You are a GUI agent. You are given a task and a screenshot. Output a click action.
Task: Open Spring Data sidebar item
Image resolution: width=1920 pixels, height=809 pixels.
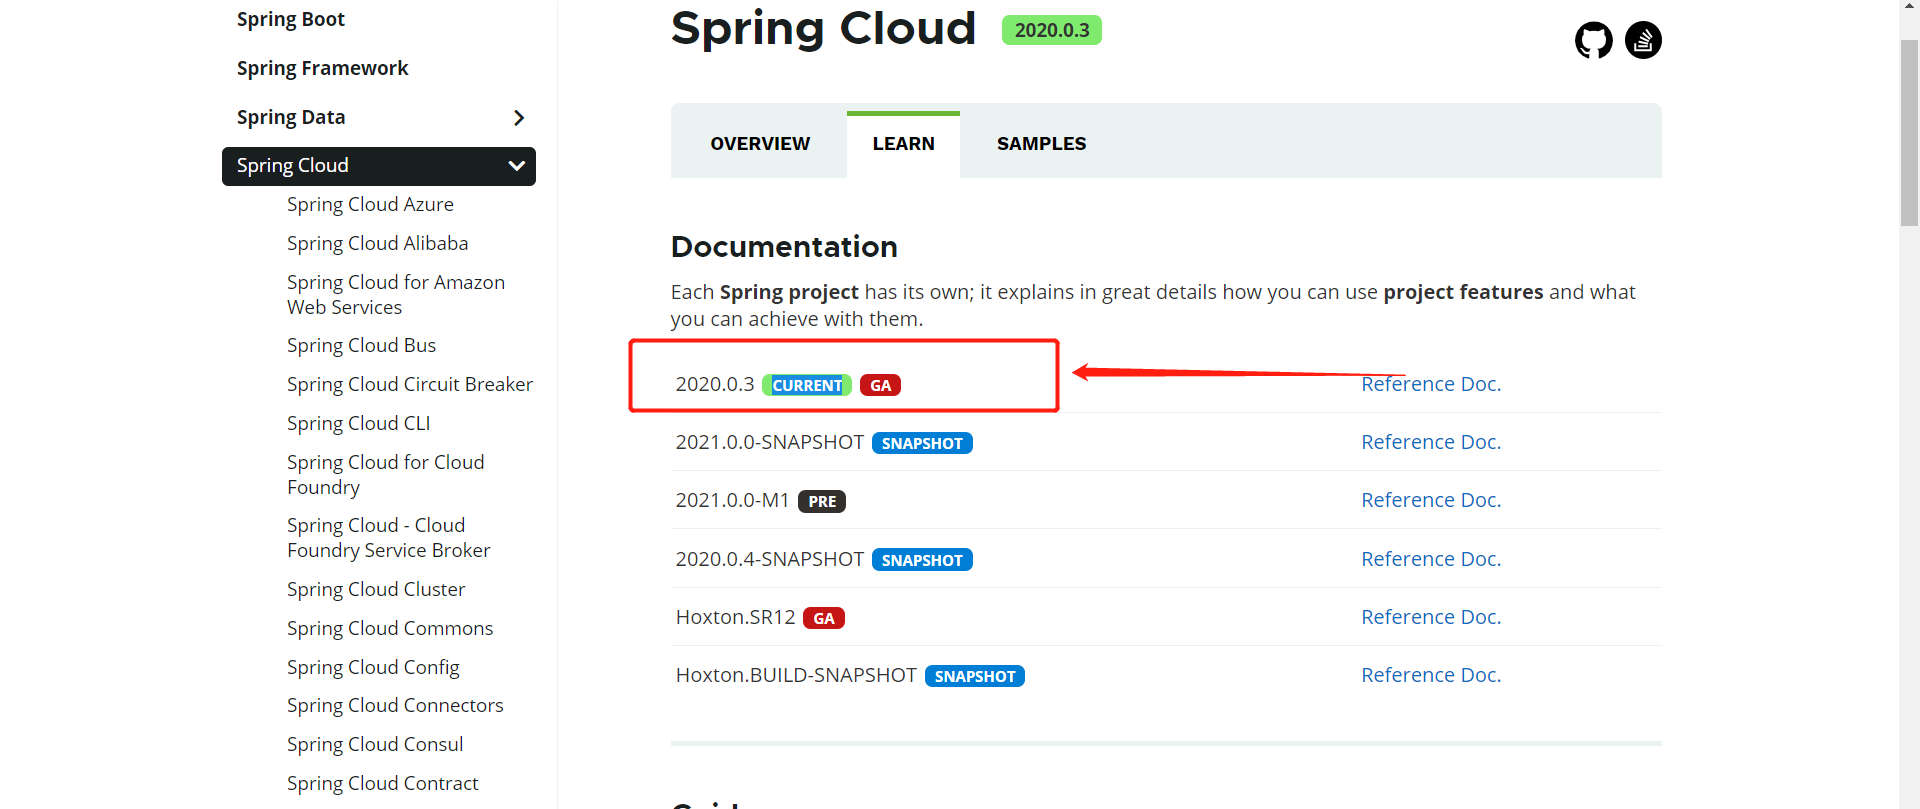tap(291, 117)
